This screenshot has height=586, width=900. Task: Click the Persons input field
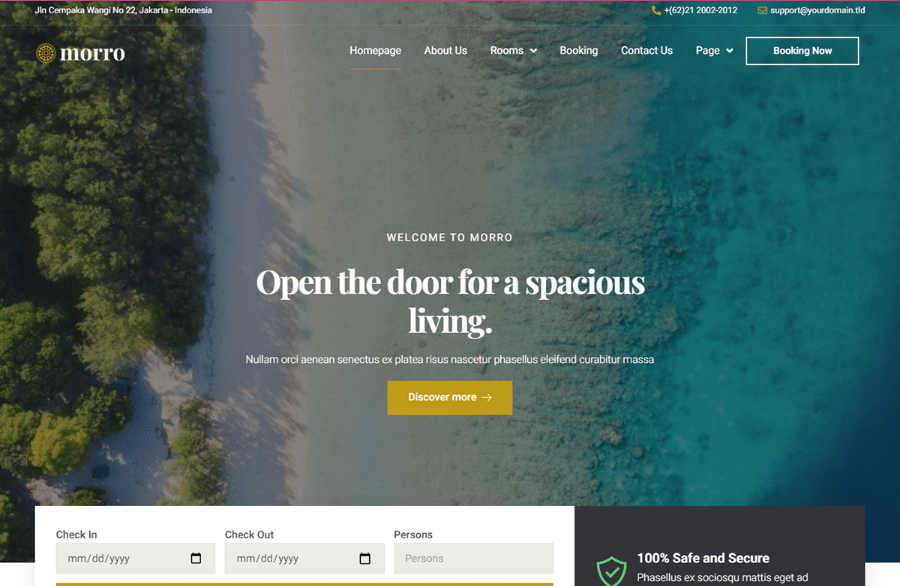[x=474, y=558]
